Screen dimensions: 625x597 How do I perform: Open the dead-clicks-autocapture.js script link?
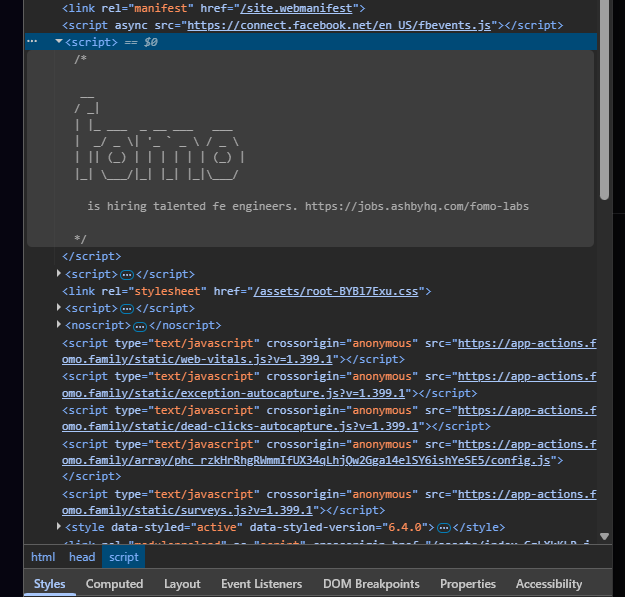click(240, 426)
